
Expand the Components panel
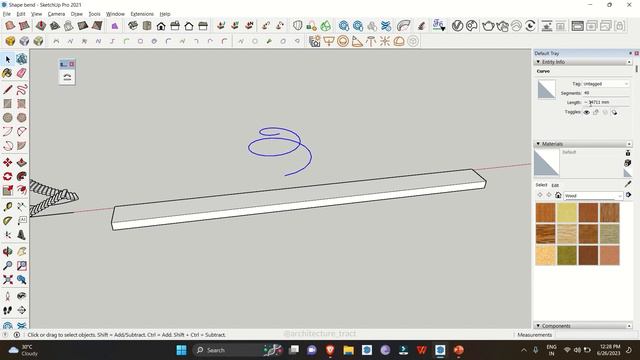(538, 326)
